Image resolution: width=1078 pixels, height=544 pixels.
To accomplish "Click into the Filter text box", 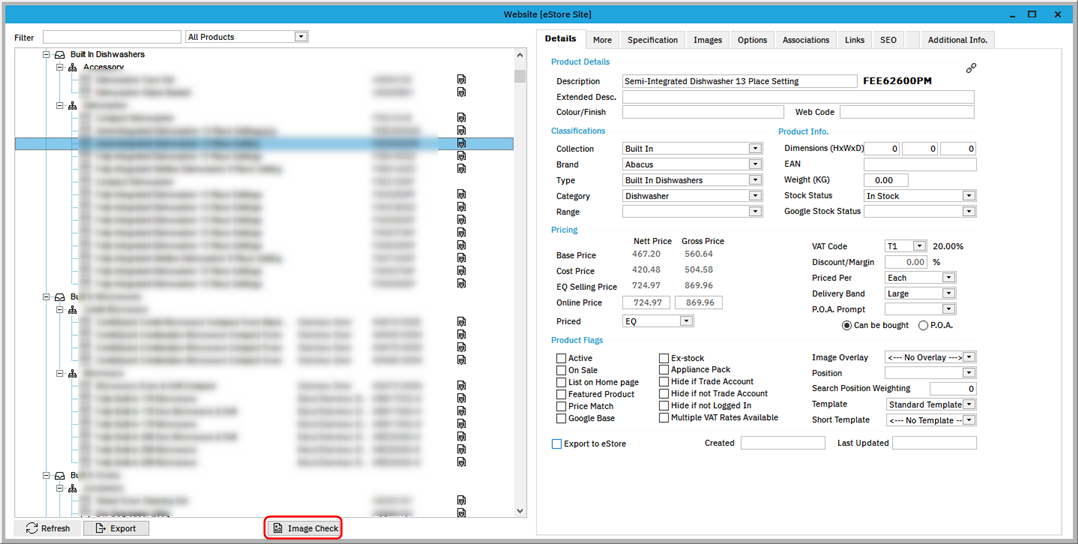I will point(112,37).
